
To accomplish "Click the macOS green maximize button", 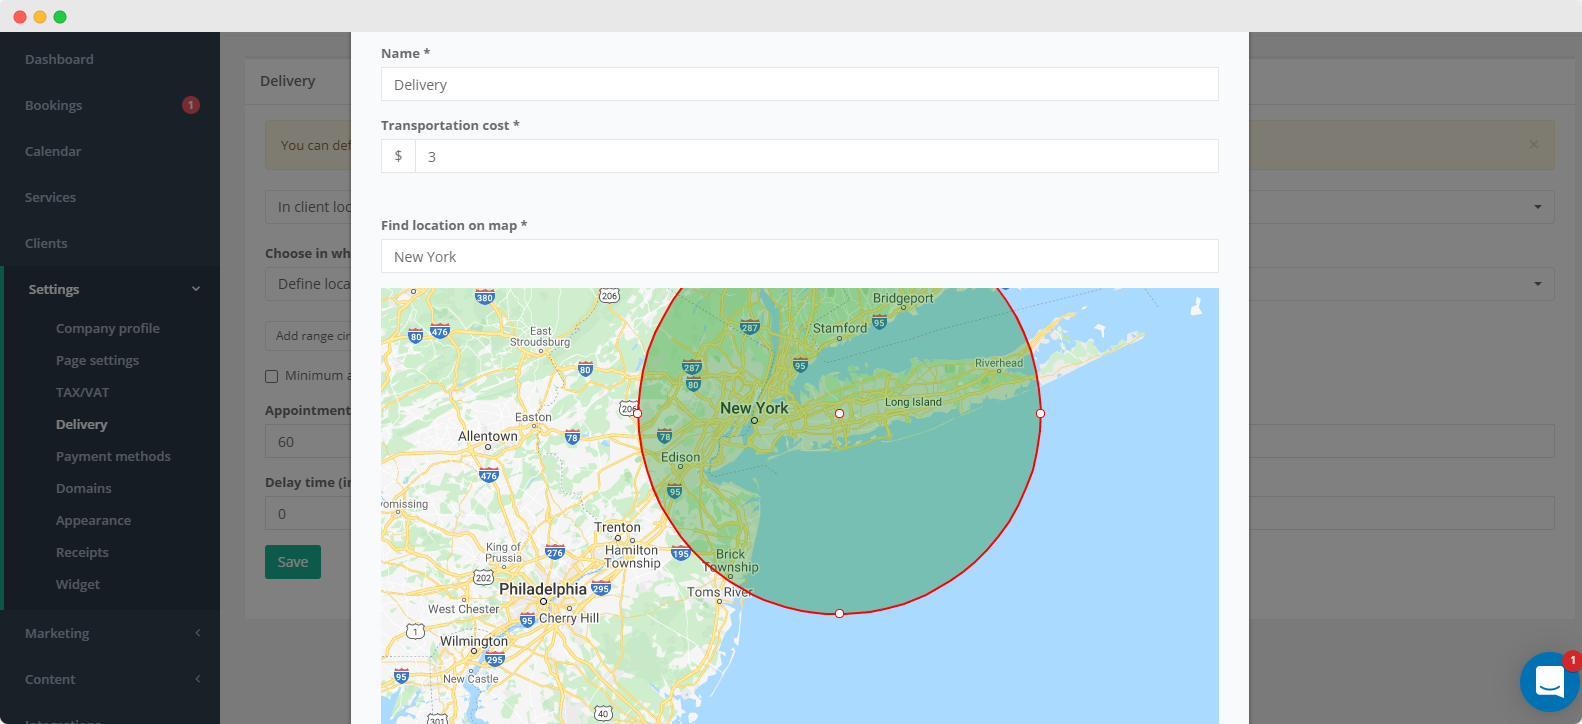I will pos(60,16).
